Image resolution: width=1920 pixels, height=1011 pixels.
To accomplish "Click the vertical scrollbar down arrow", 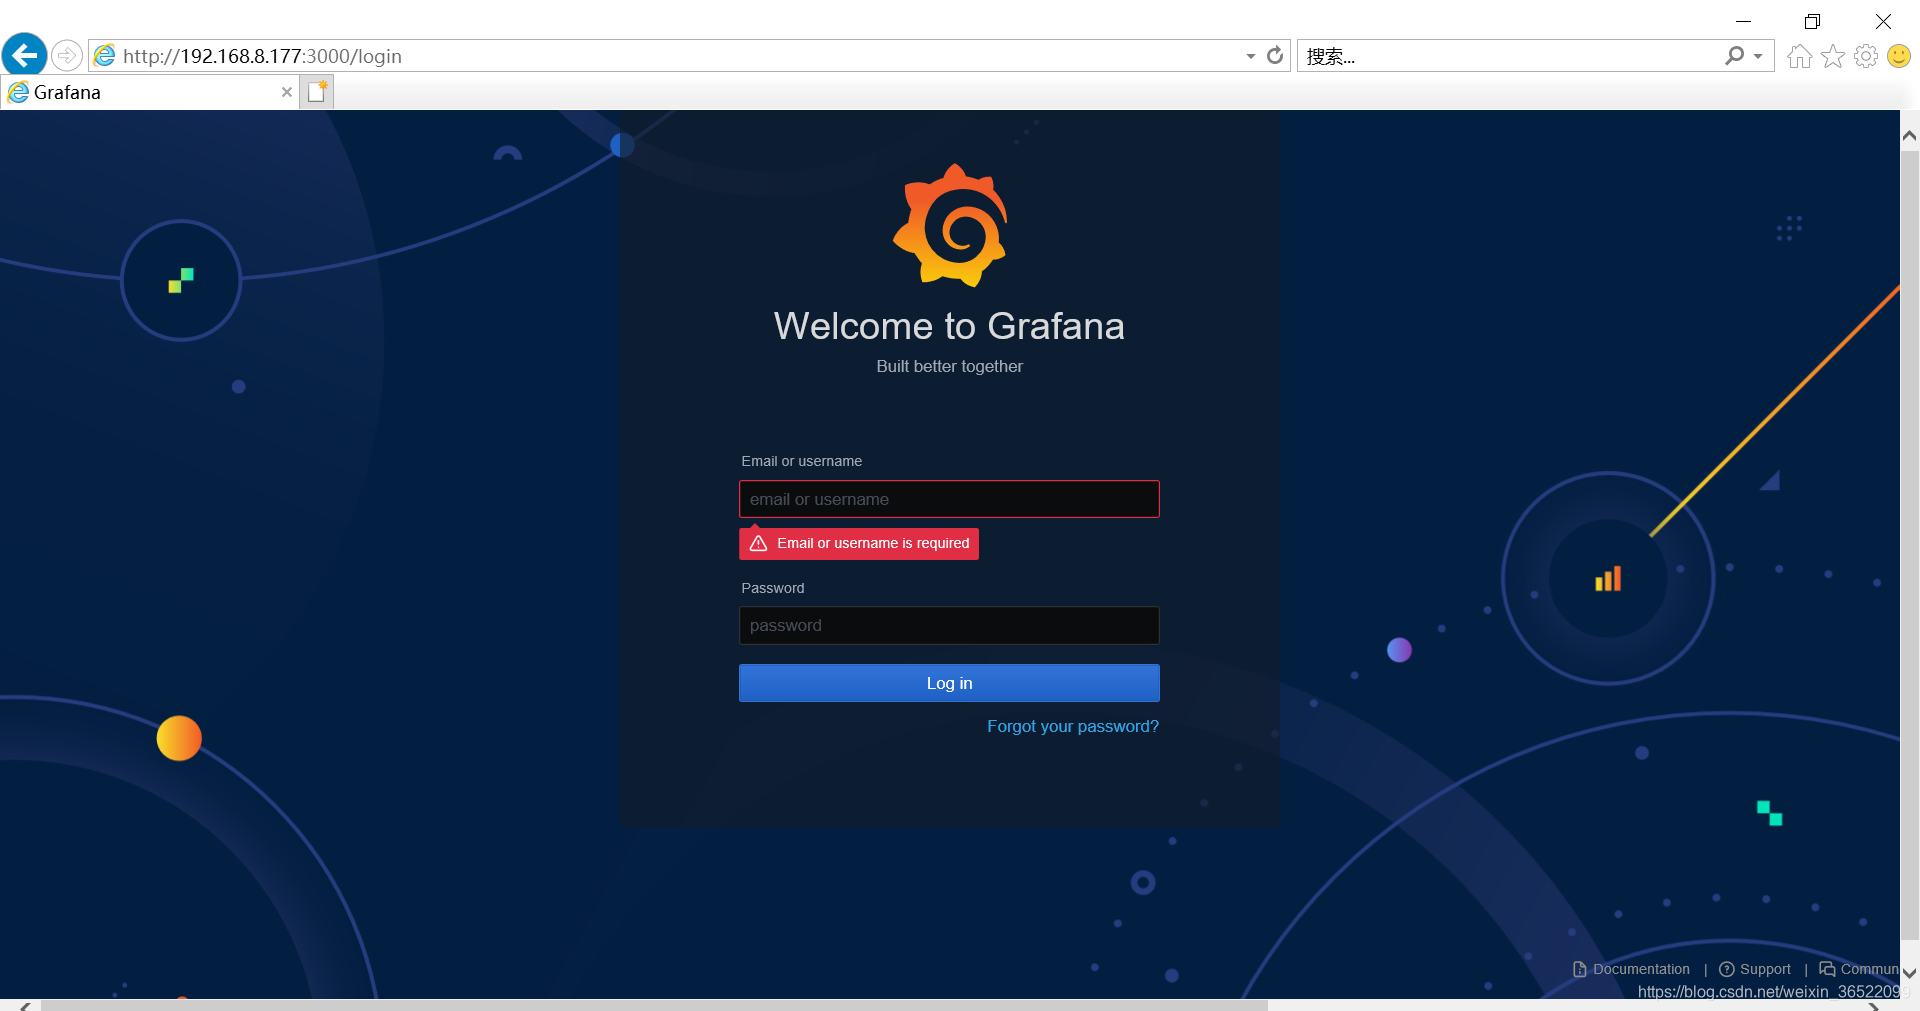I will tap(1909, 972).
